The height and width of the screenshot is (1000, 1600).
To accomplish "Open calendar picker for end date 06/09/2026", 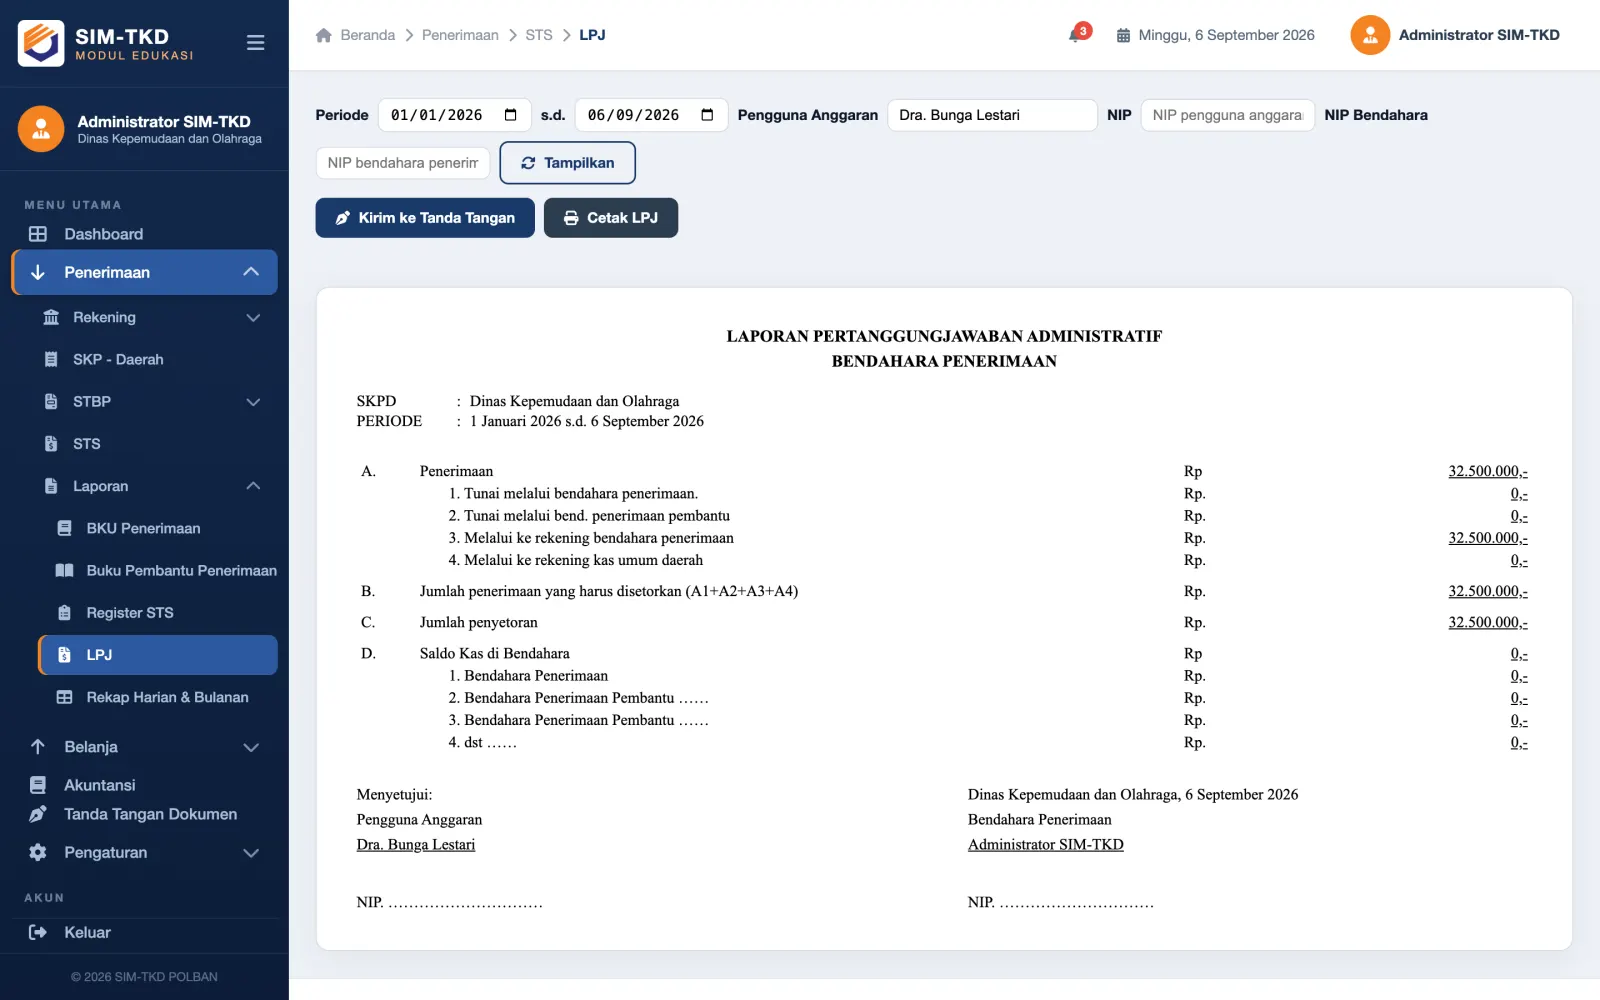I will point(708,115).
